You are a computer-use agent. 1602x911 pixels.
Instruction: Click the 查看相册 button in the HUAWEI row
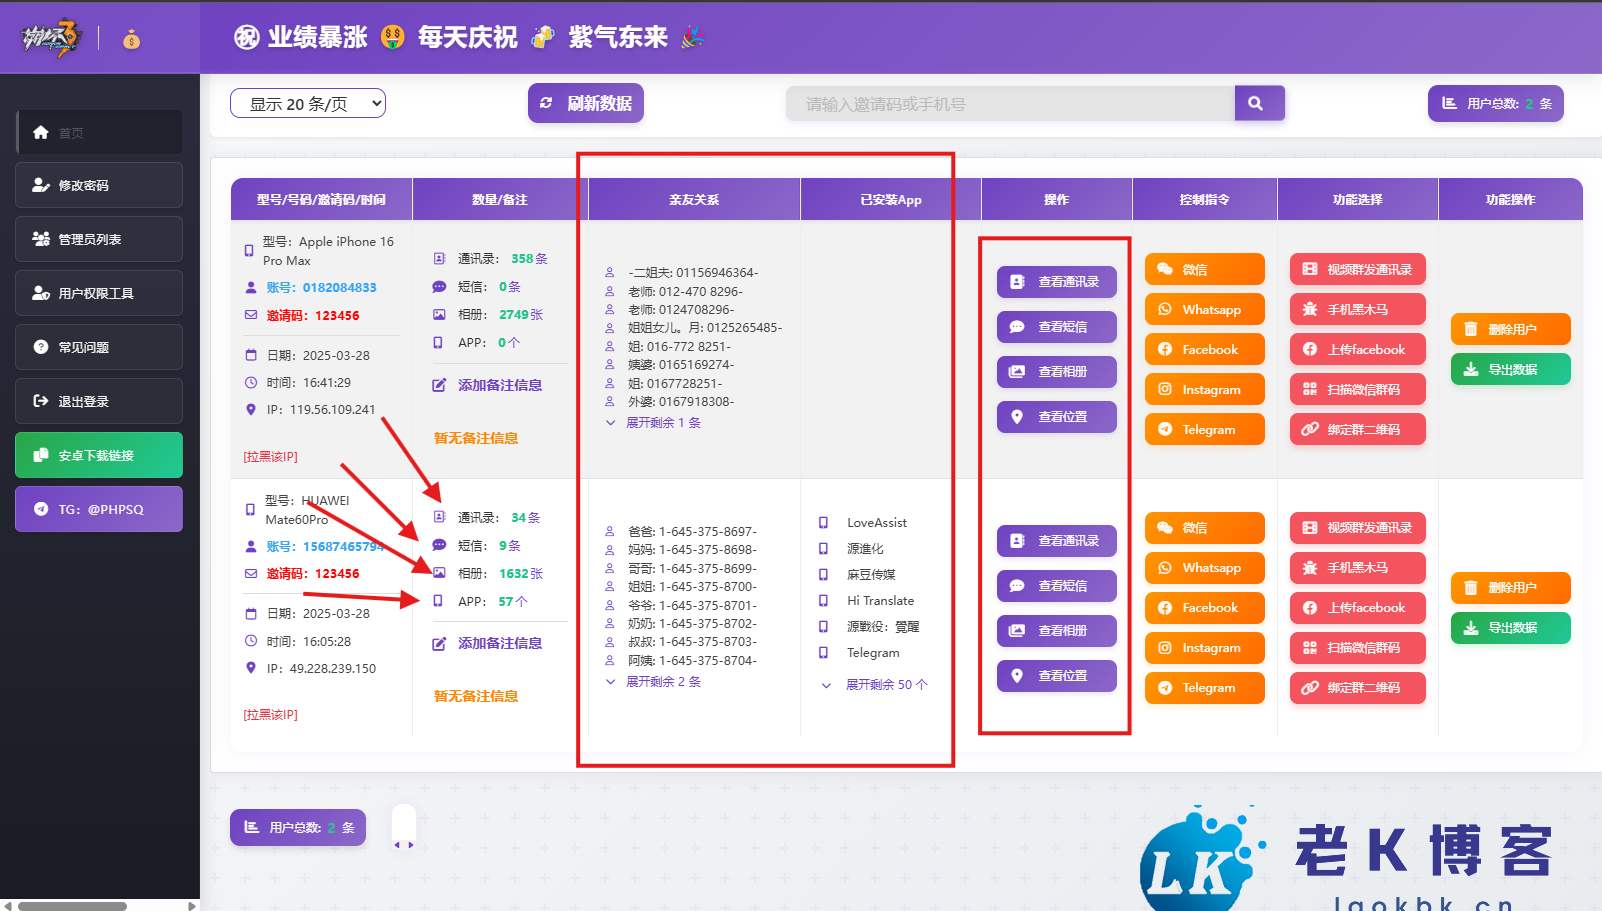click(1056, 631)
